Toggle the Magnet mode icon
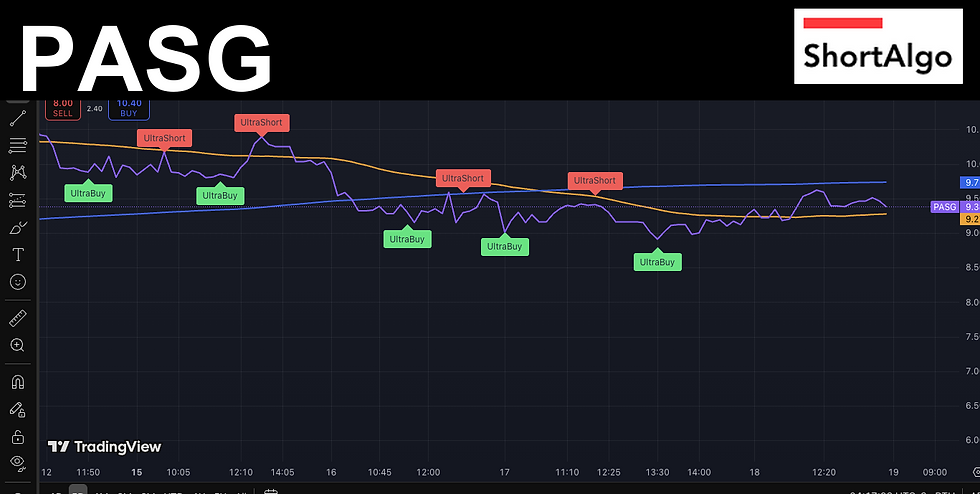The image size is (980, 494). pyautogui.click(x=18, y=382)
